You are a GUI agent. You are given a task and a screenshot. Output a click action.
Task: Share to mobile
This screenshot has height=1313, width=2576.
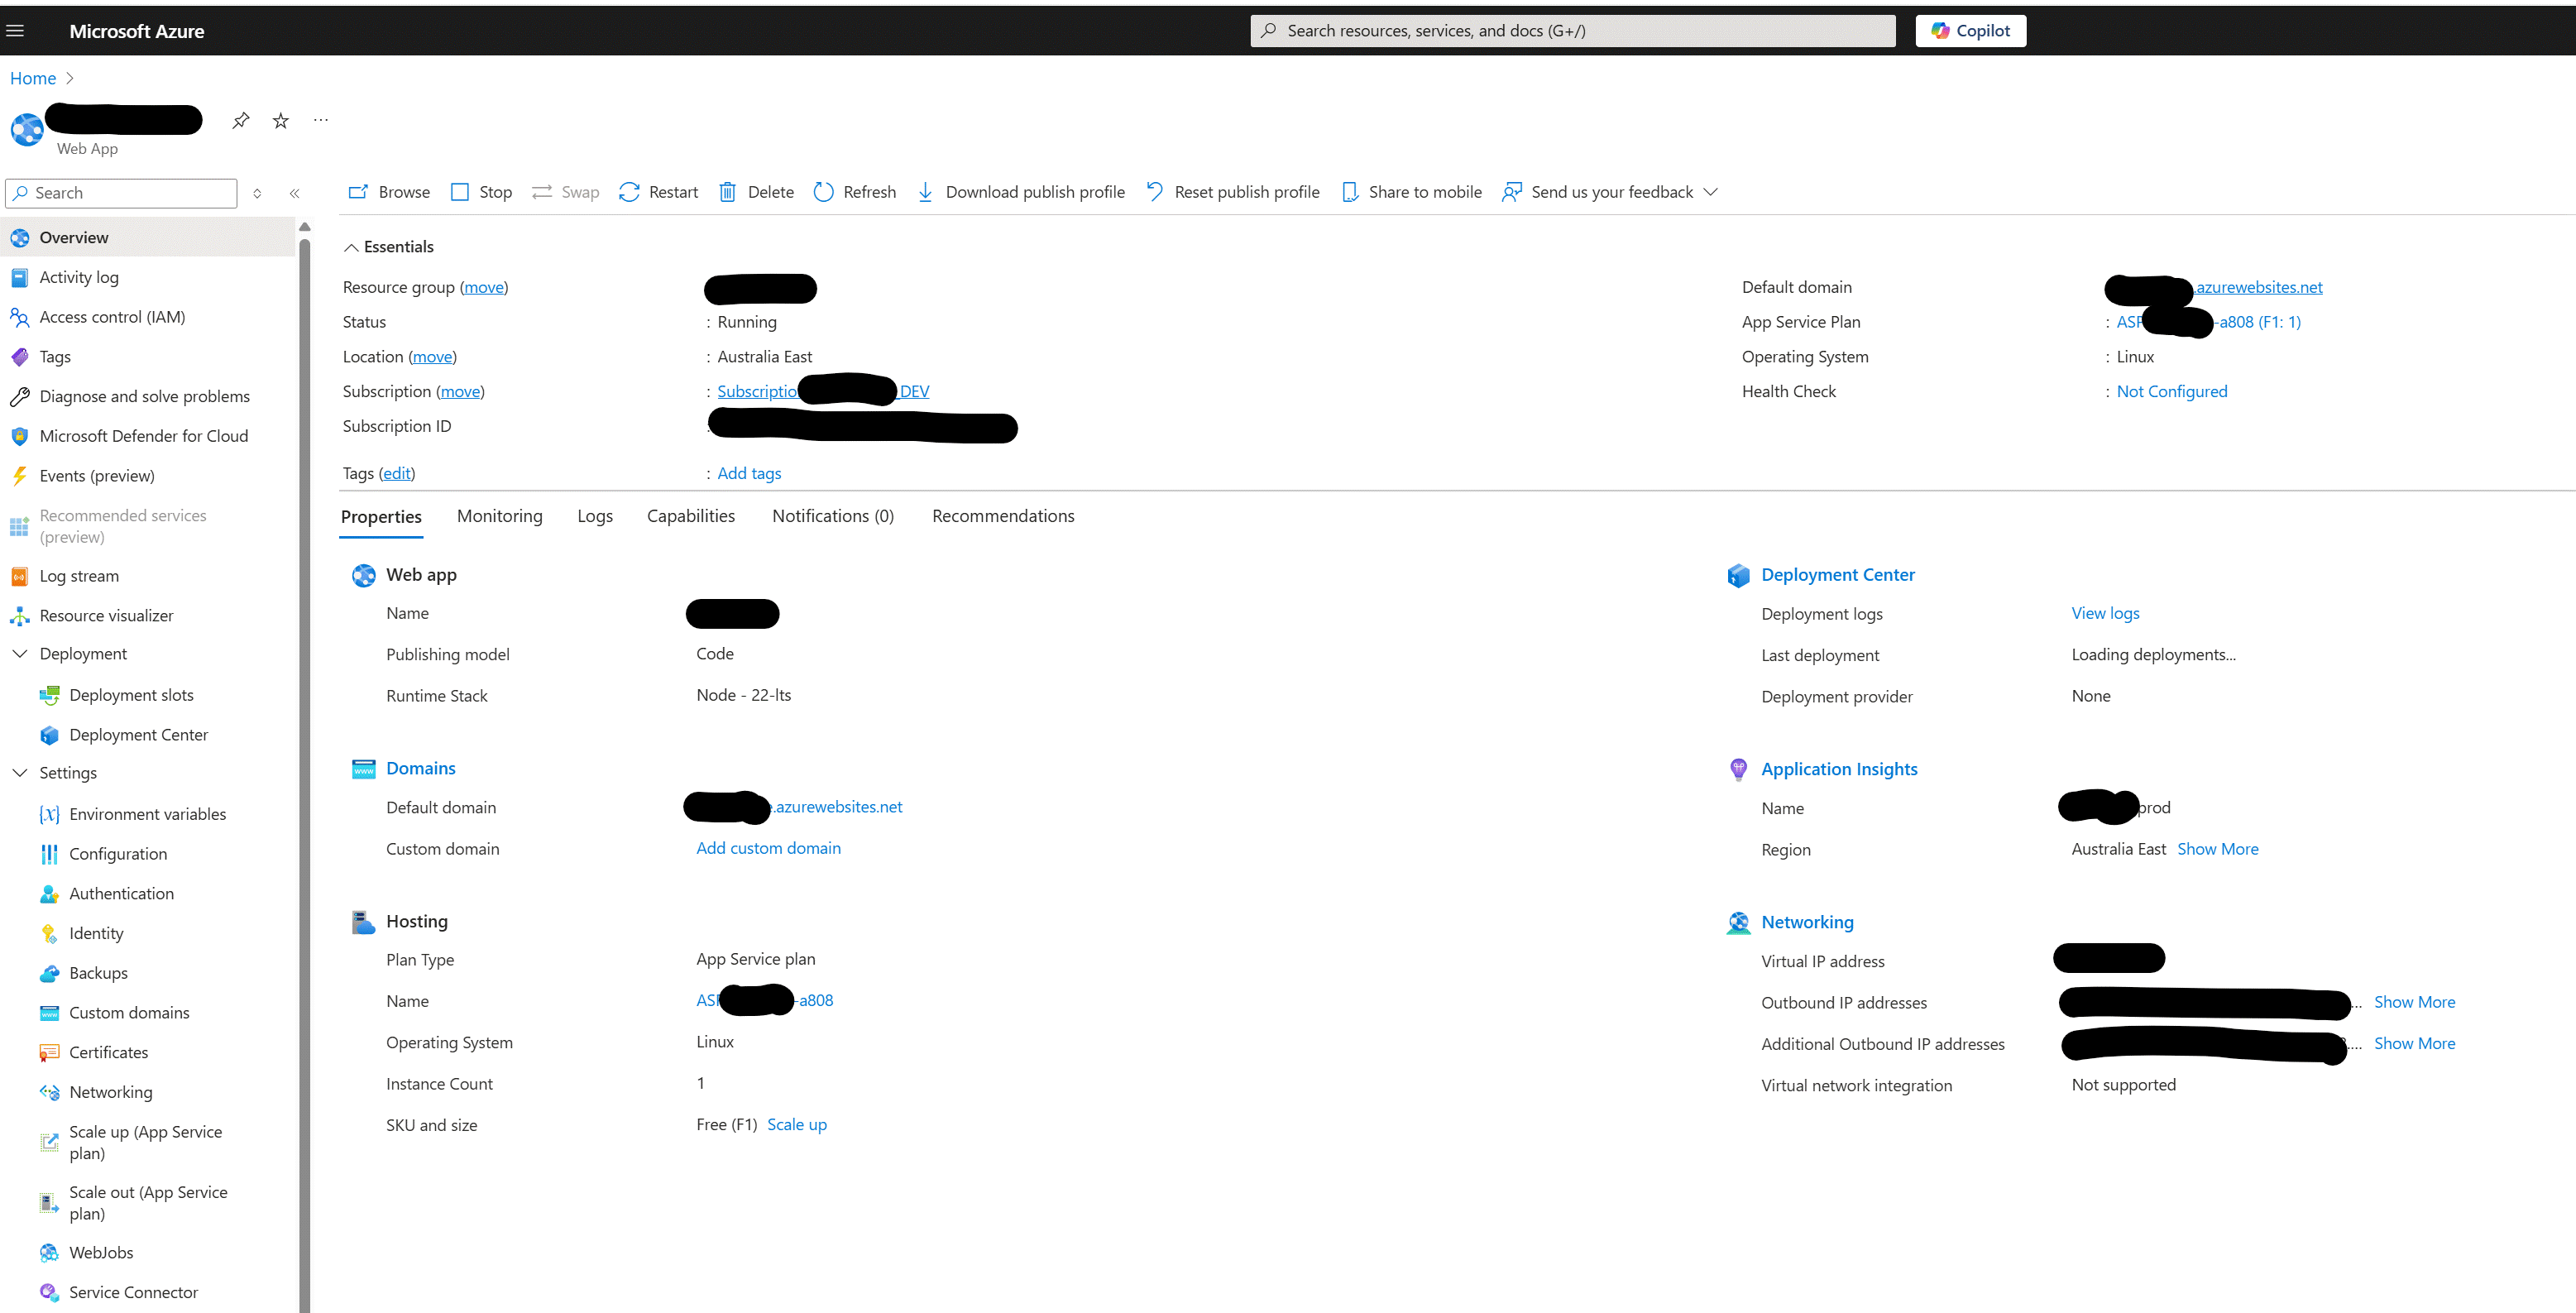[x=1412, y=192]
